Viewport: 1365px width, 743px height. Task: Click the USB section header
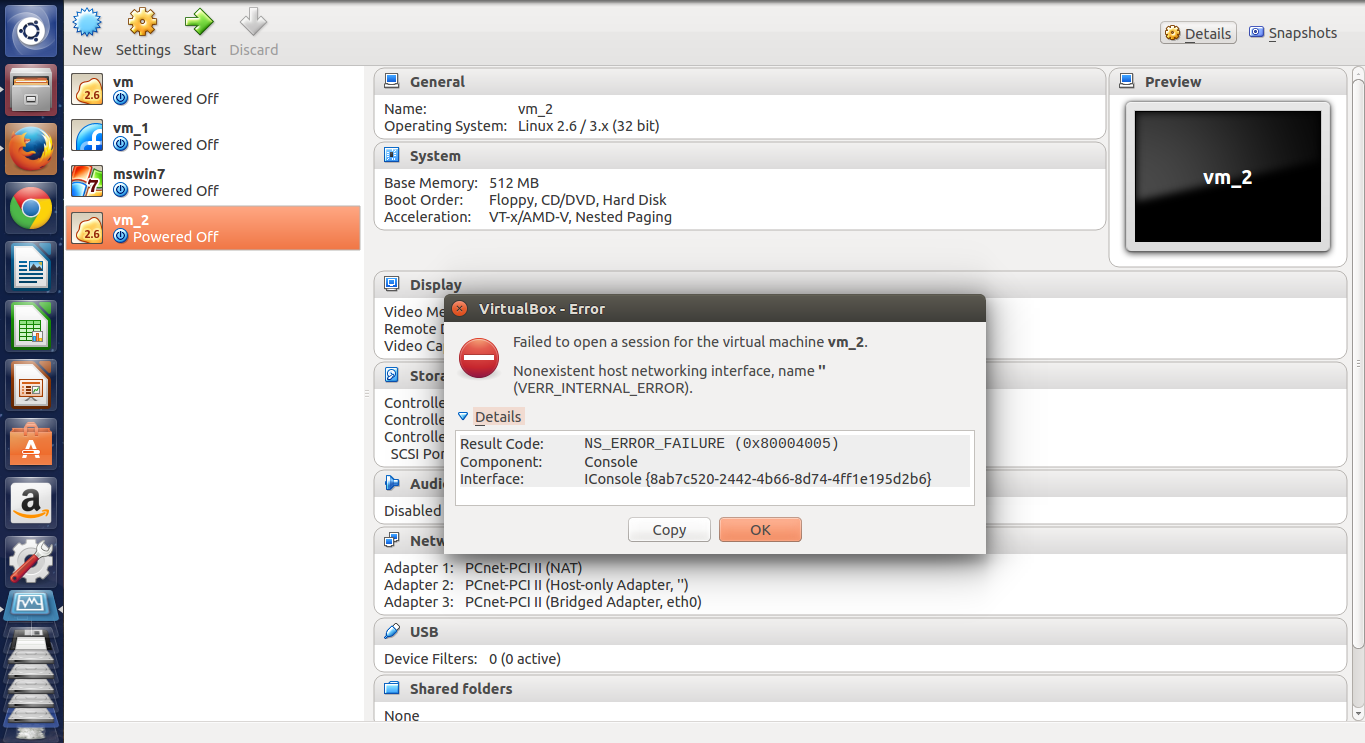point(860,632)
